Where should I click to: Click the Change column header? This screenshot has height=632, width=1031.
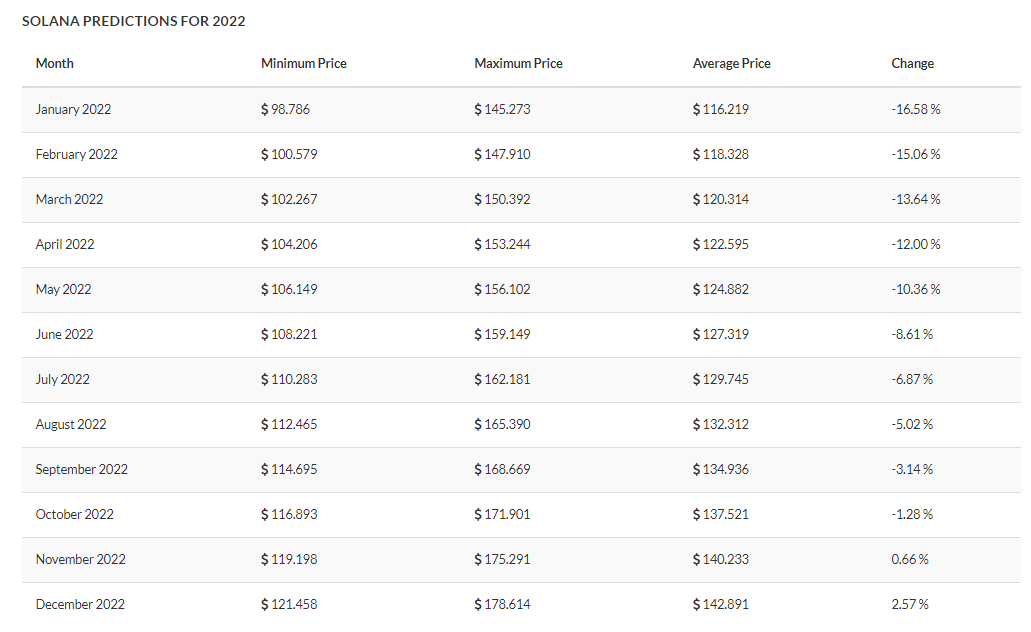pos(913,64)
